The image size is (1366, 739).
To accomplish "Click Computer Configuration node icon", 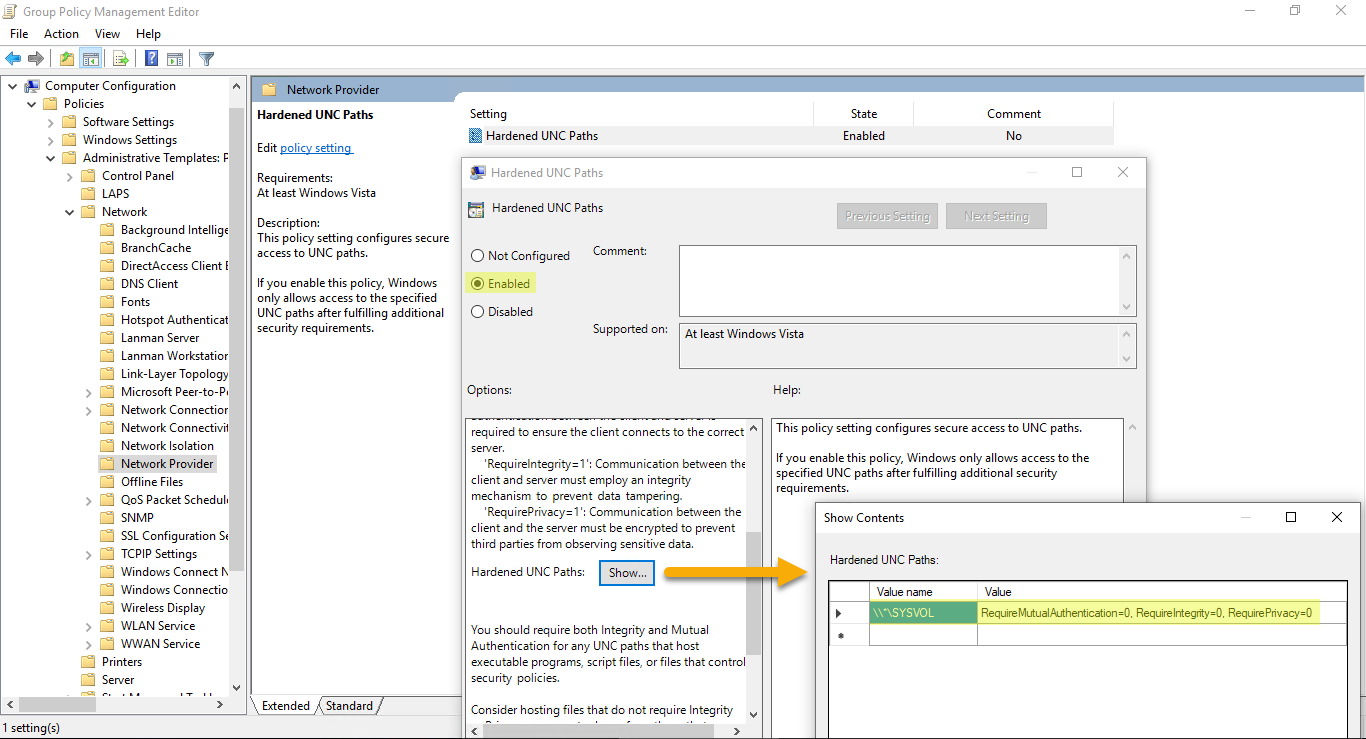I will point(32,86).
